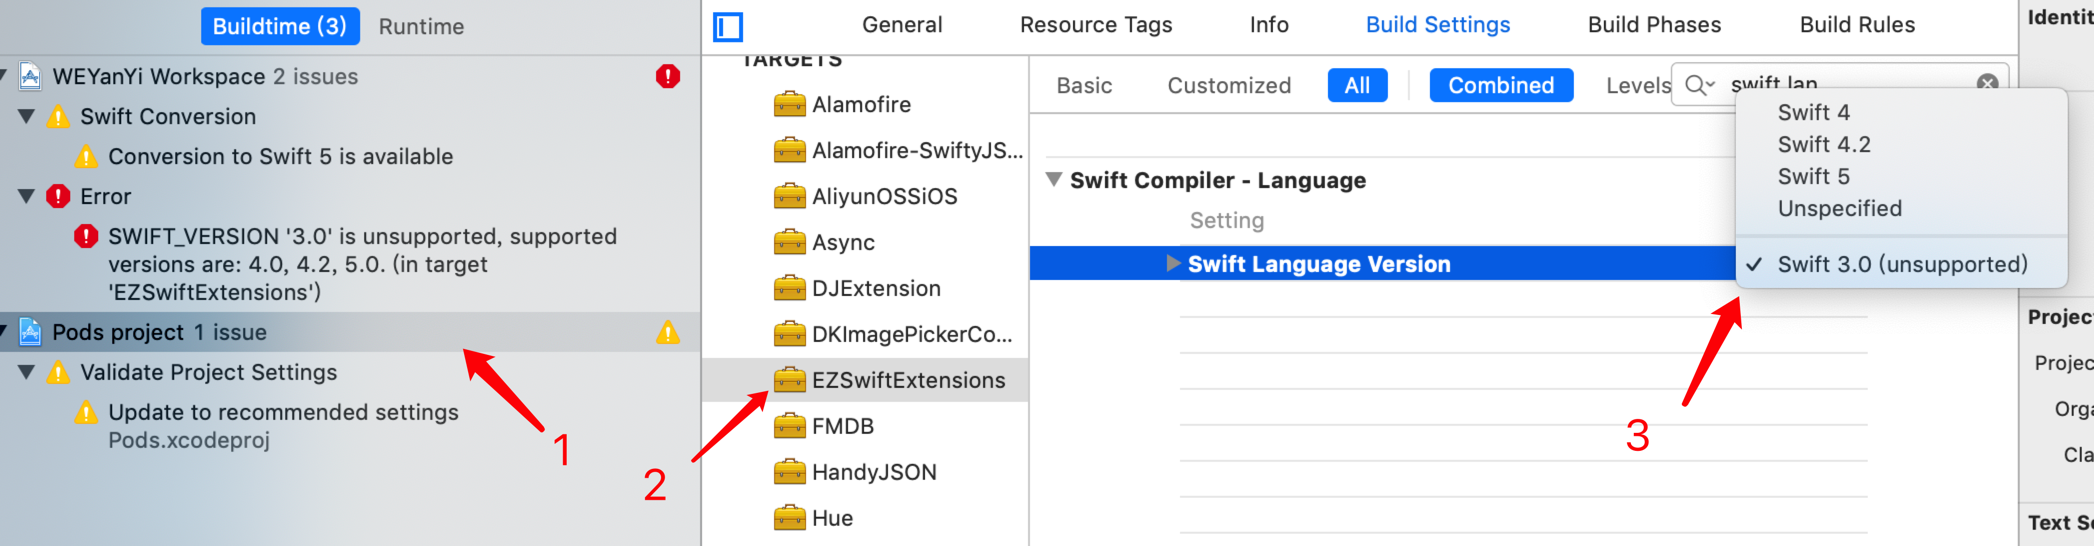Click the sidebar toggle icon beside General

[x=728, y=27]
